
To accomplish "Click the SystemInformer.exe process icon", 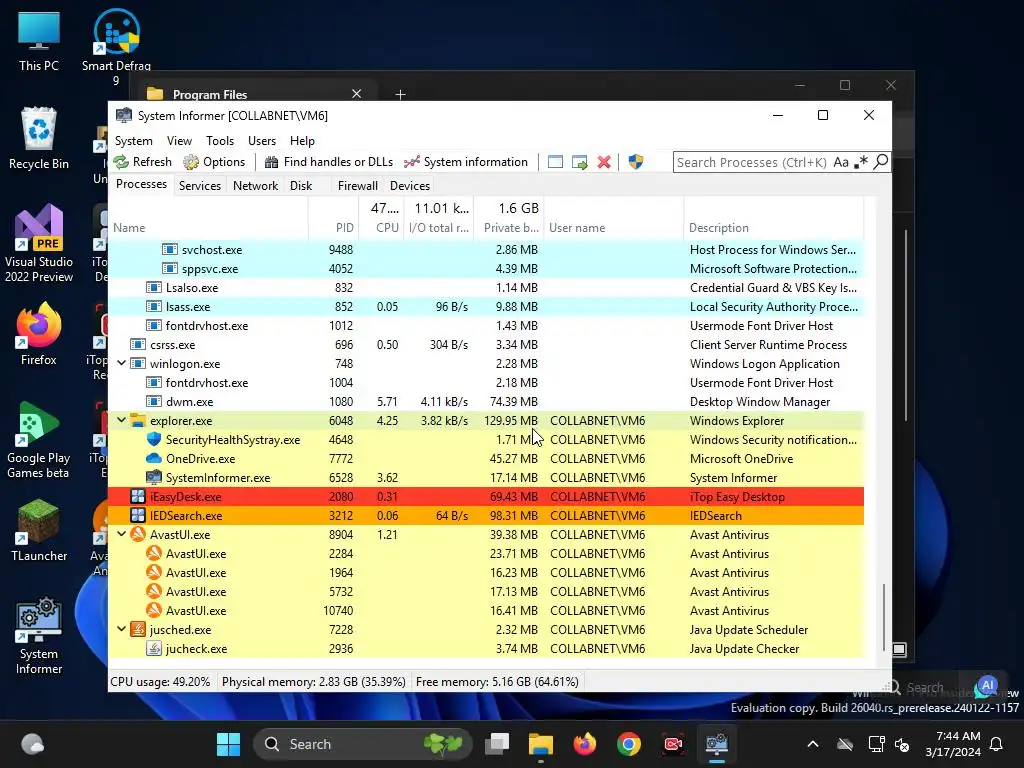I will tap(153, 477).
